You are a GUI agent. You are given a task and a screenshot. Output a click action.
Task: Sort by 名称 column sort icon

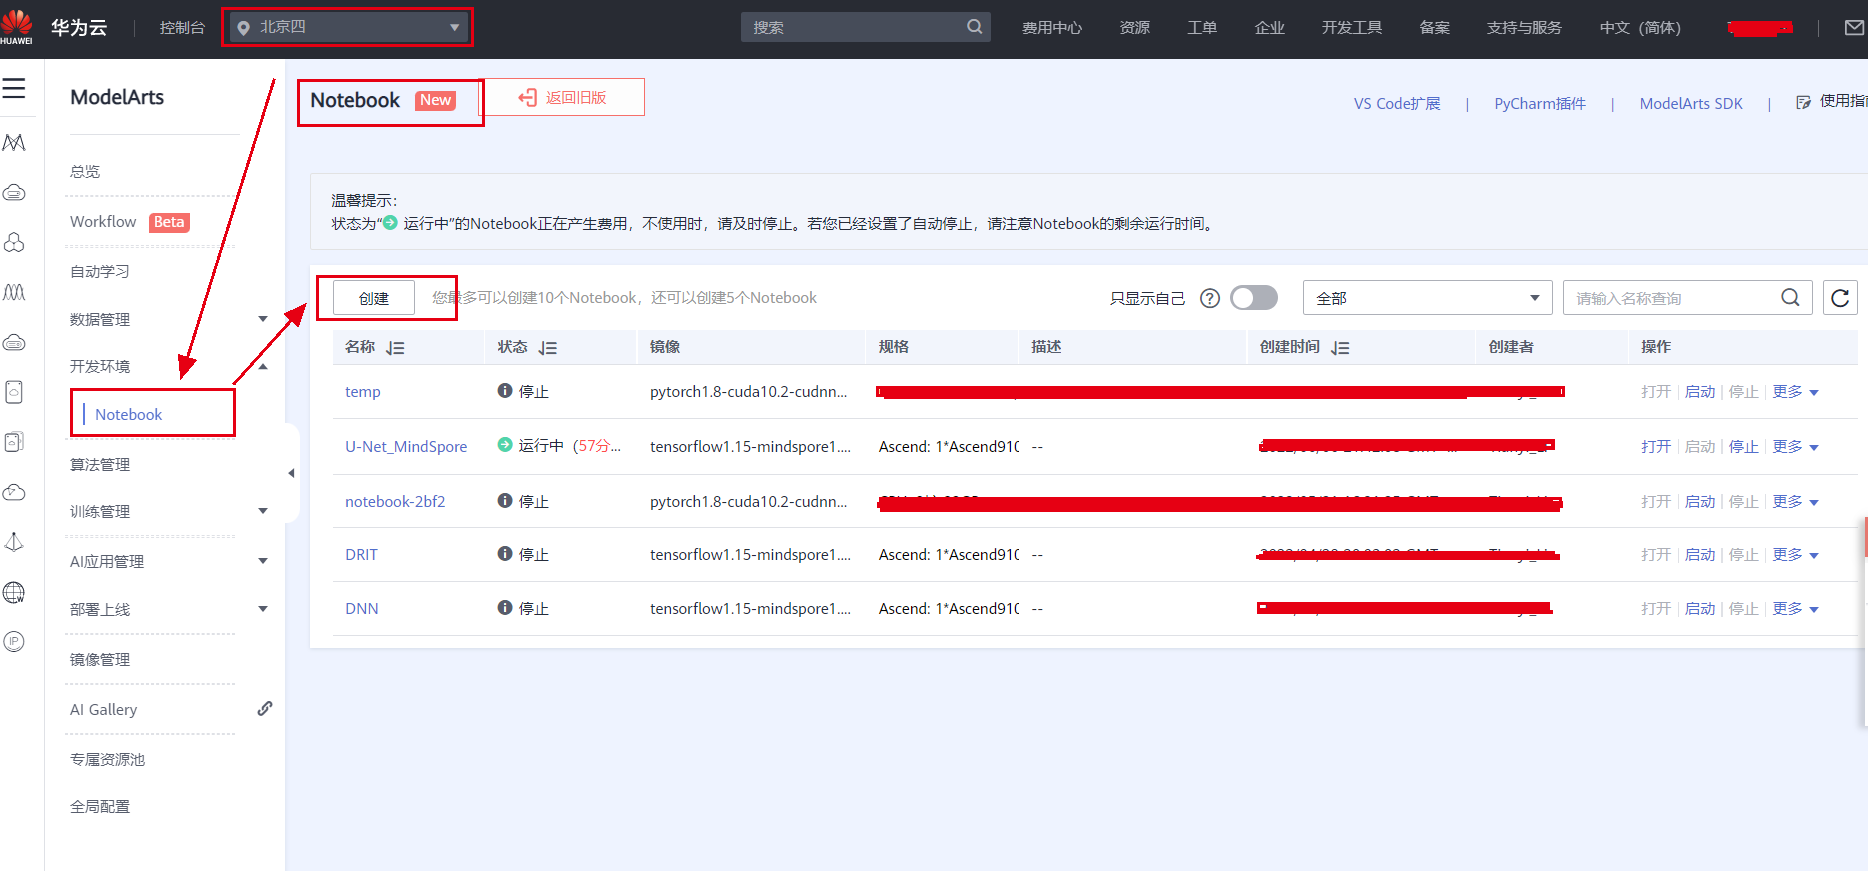395,348
